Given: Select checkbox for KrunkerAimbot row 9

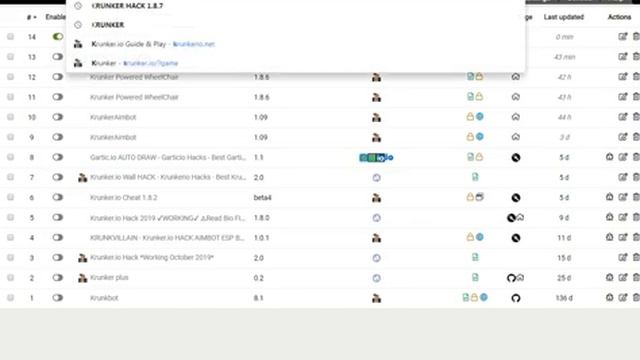Looking at the screenshot, I should [10, 137].
